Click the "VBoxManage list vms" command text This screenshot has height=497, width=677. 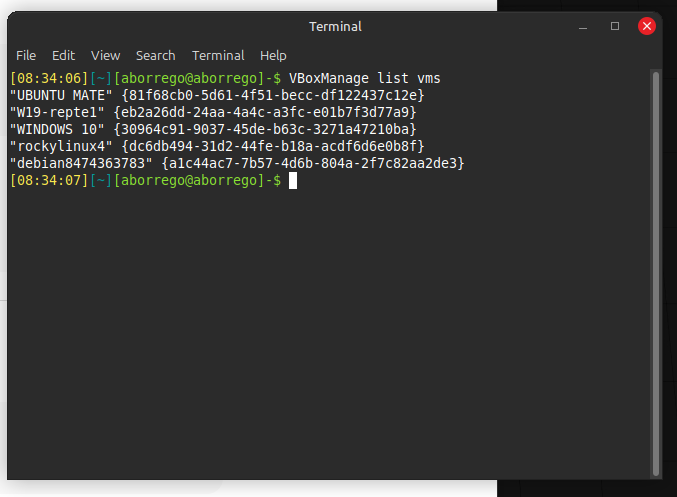tap(364, 78)
